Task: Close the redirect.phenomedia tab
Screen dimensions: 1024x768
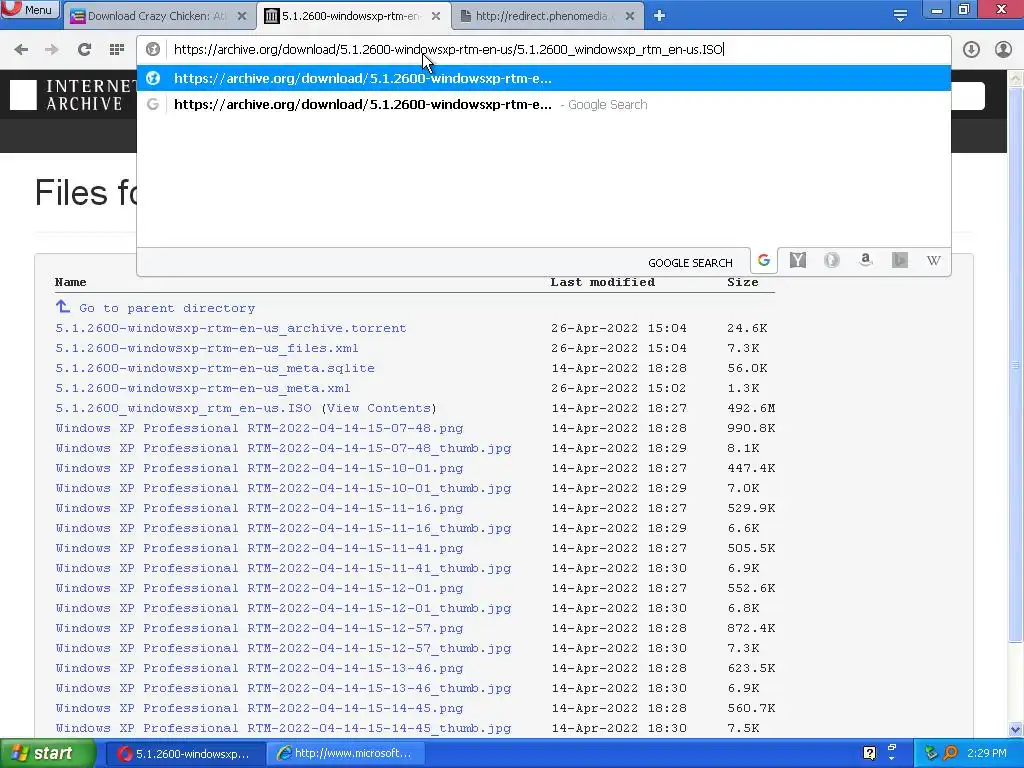Action: click(x=630, y=16)
